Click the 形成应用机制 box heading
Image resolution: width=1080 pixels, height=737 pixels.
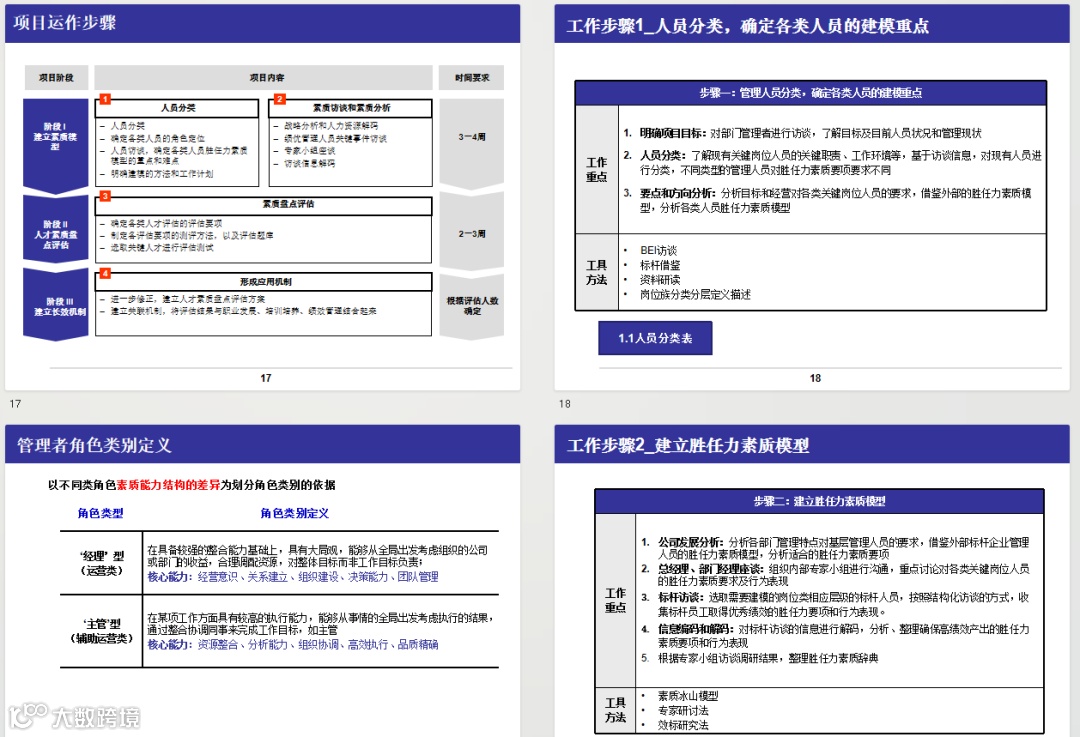264,282
